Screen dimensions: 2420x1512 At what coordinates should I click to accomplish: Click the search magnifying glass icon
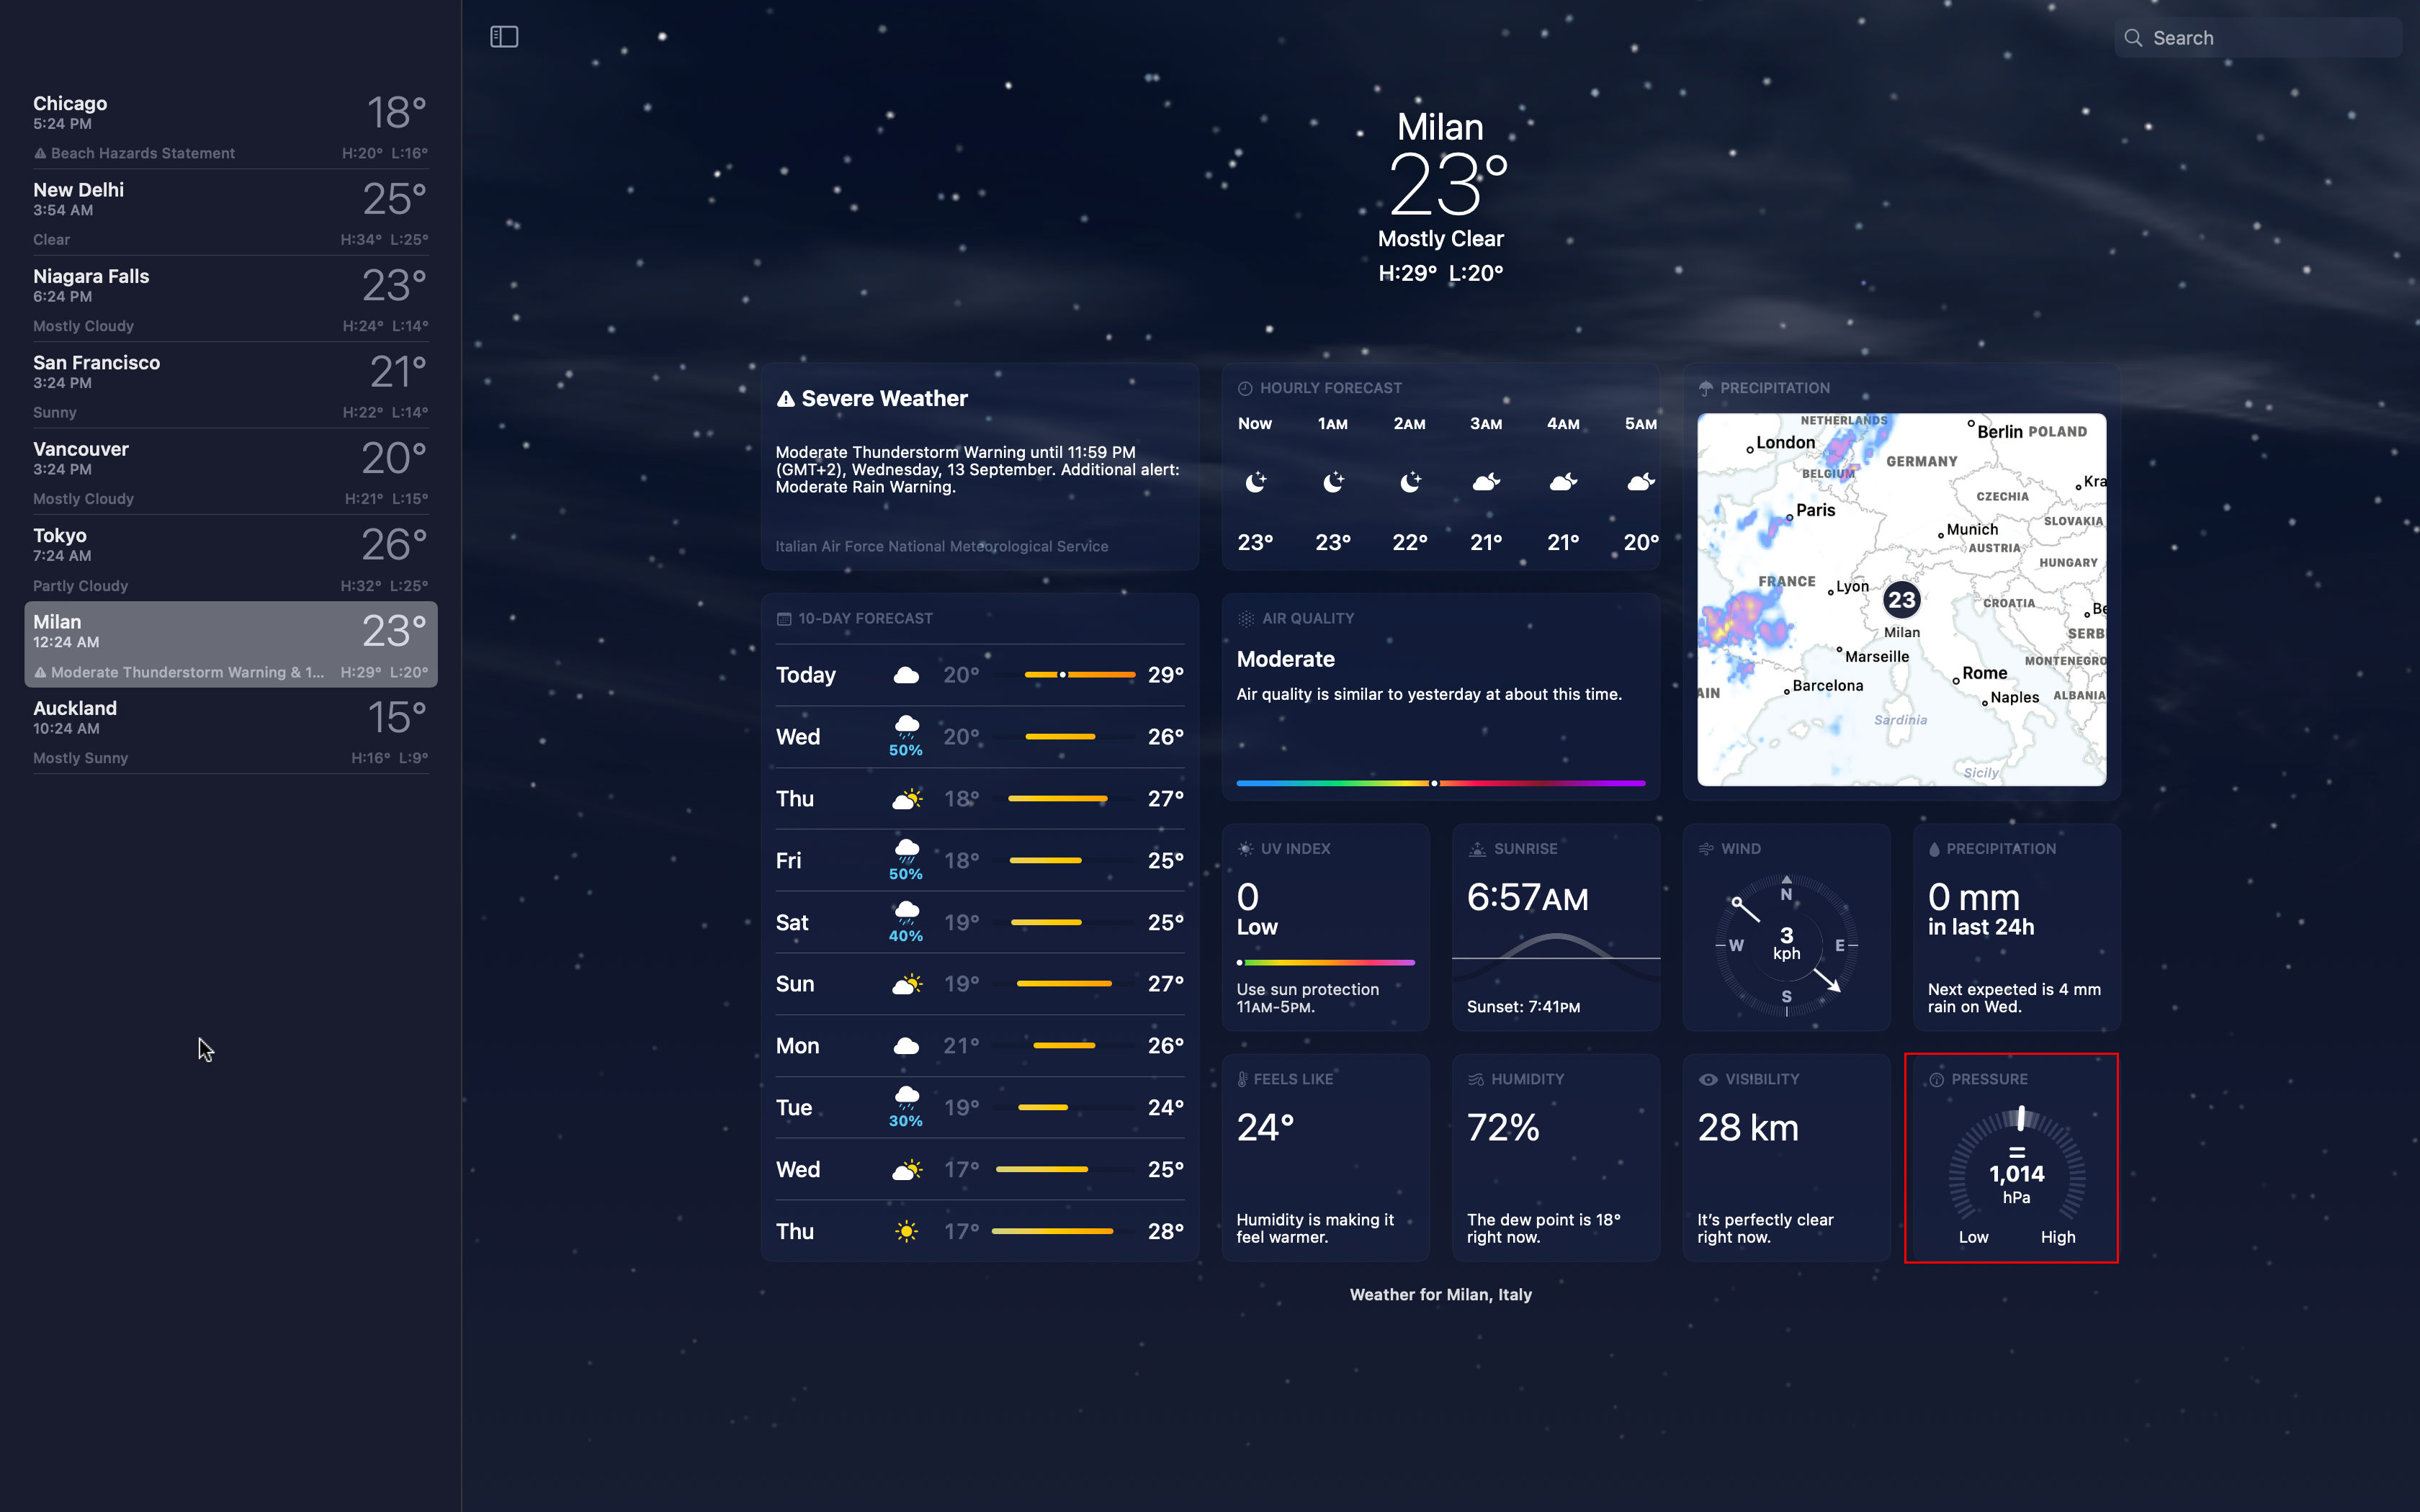click(2133, 38)
